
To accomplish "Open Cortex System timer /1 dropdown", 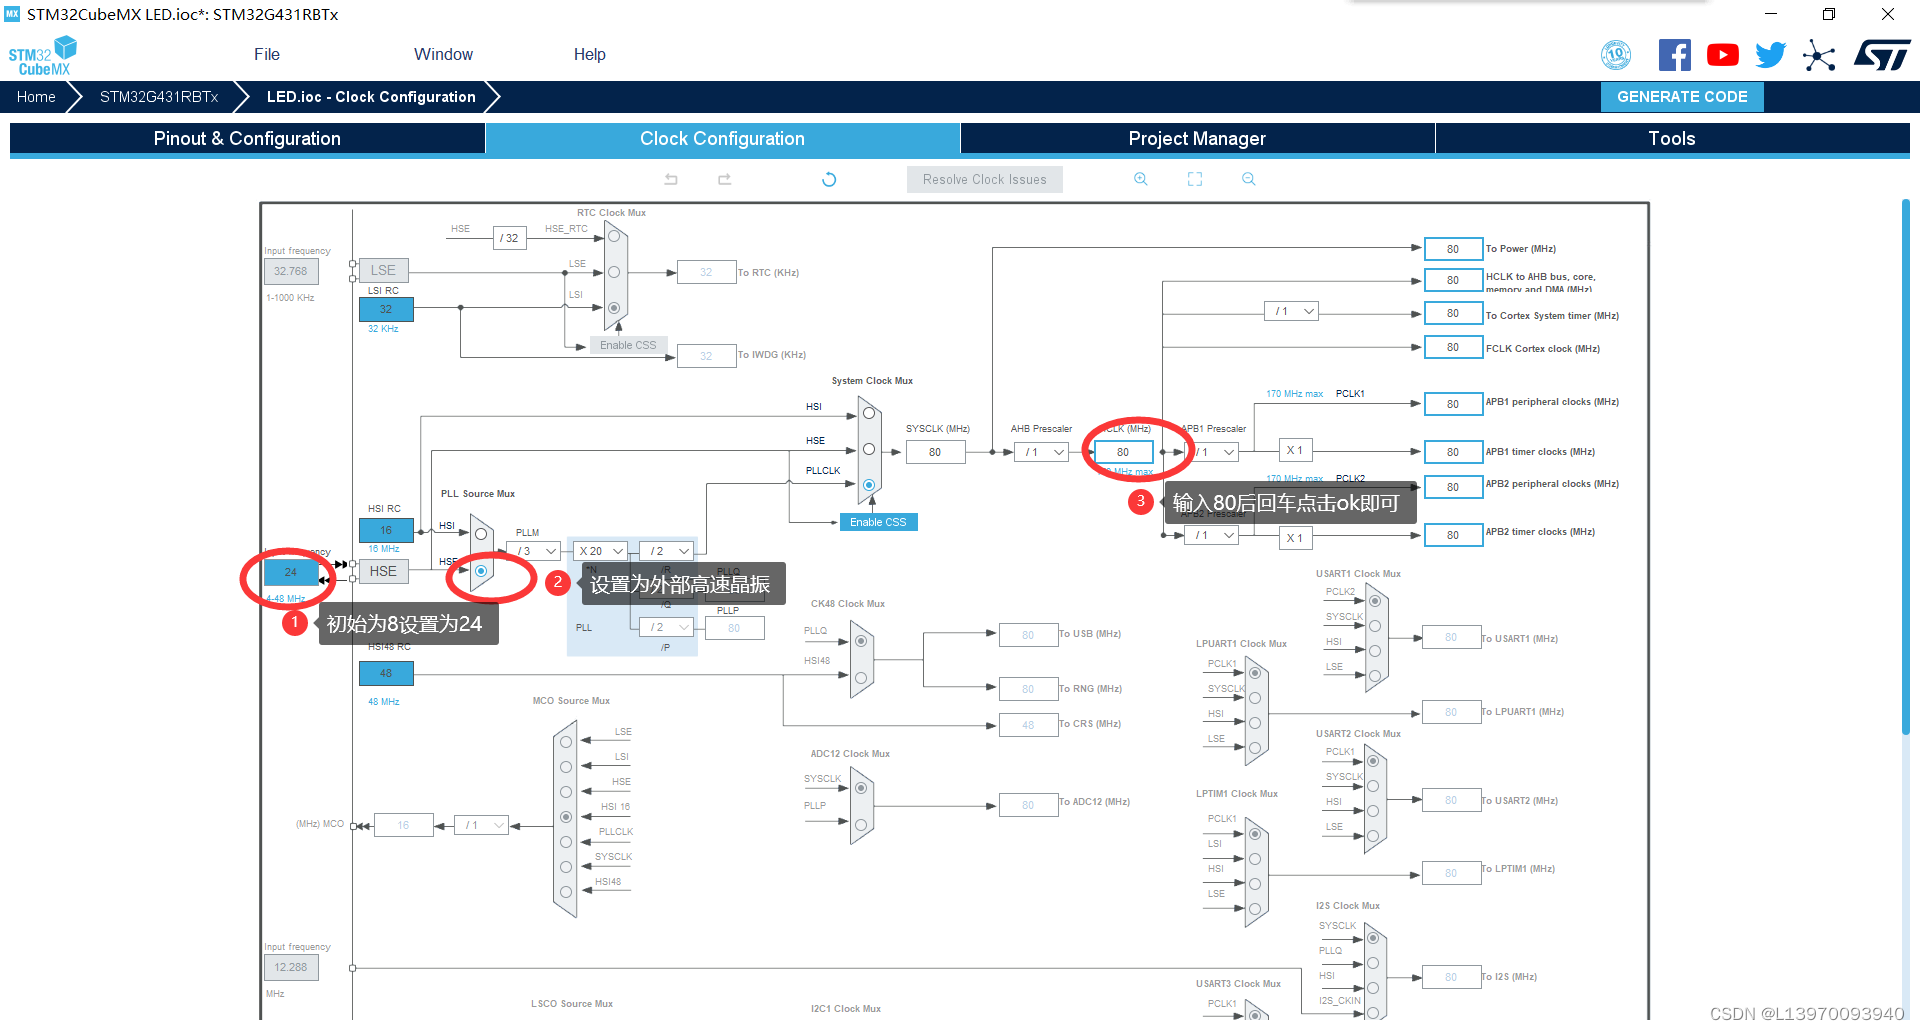I will point(1292,311).
